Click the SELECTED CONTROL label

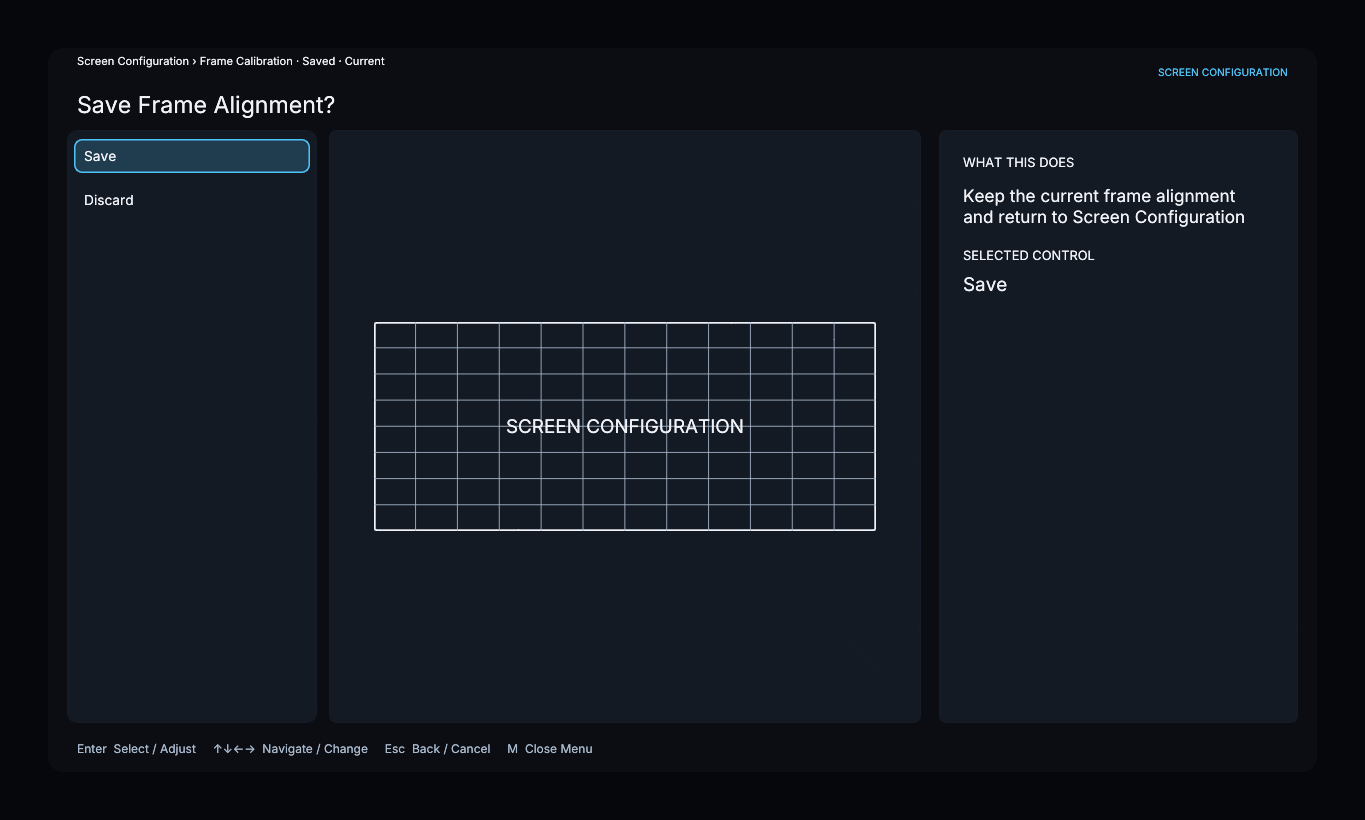1028,255
